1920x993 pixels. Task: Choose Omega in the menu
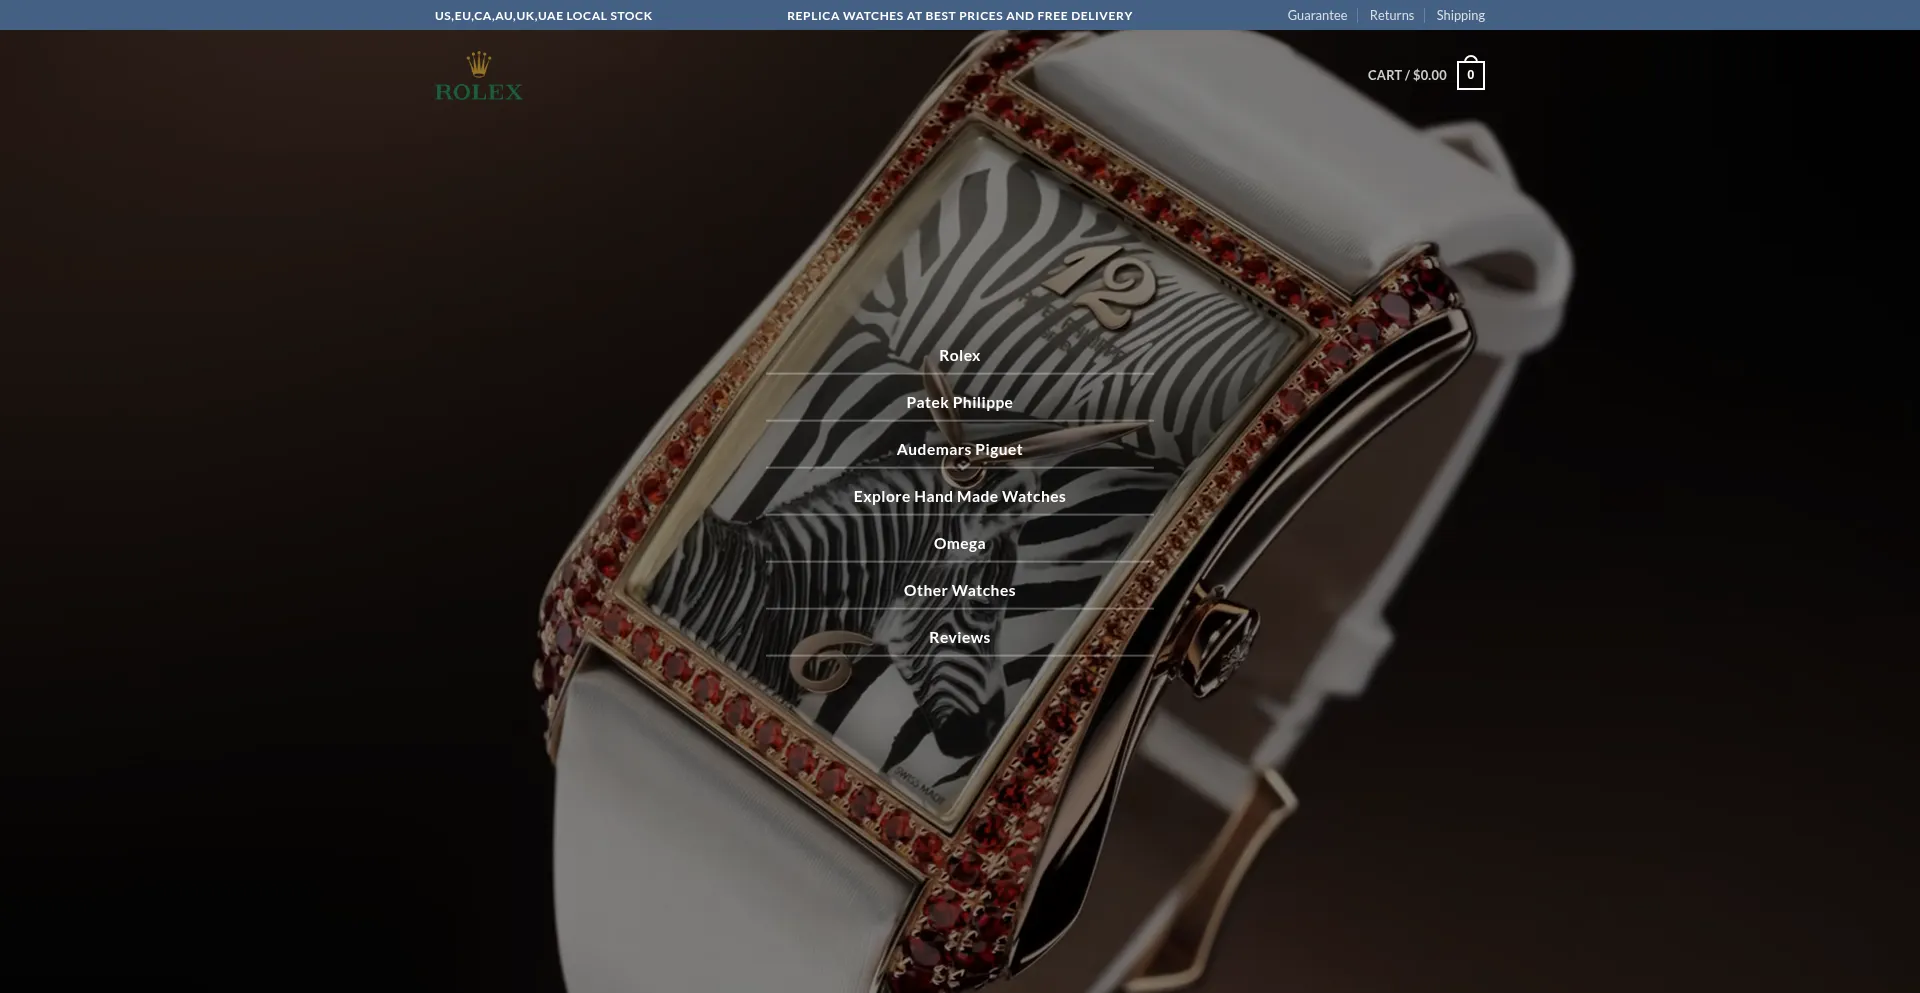[x=959, y=544]
